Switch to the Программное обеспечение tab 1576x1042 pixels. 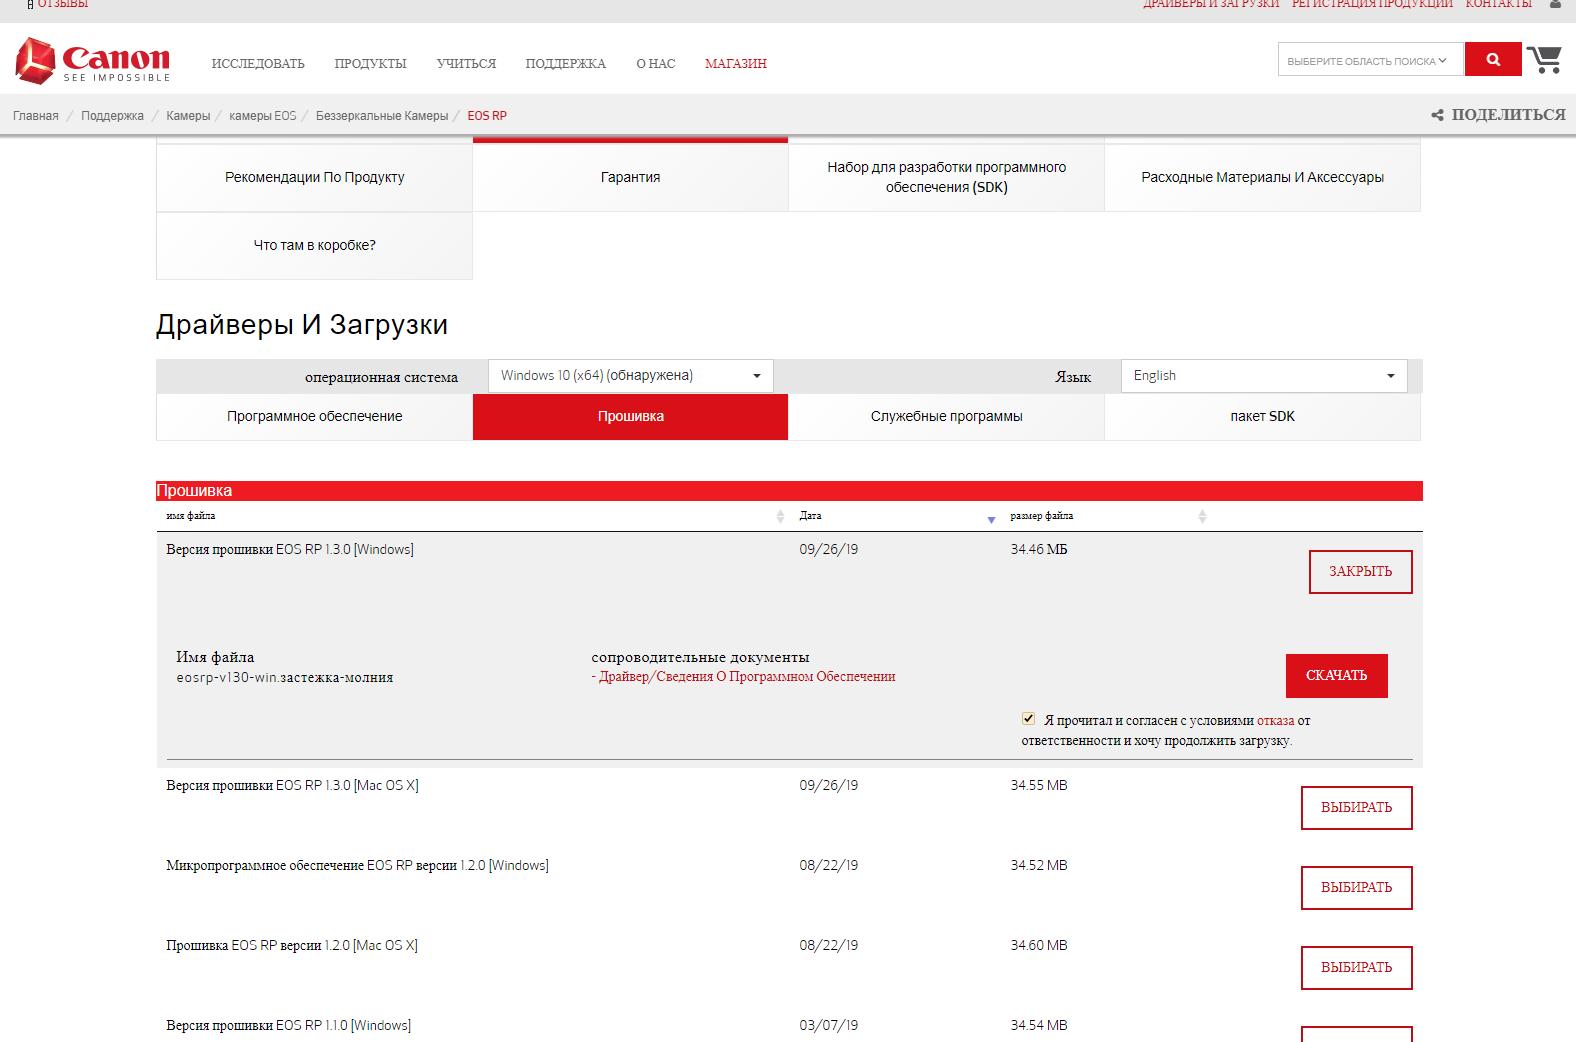click(x=314, y=417)
